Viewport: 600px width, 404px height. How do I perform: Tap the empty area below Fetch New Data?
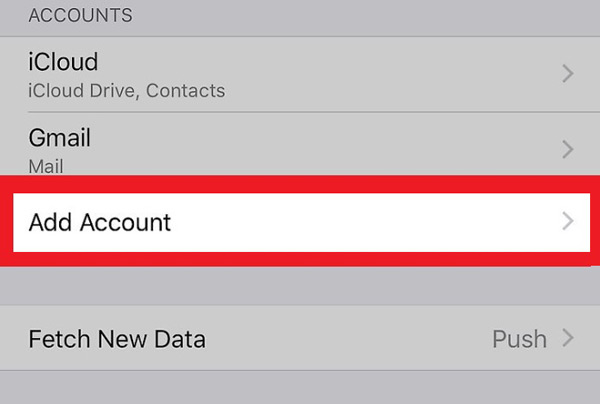point(300,388)
